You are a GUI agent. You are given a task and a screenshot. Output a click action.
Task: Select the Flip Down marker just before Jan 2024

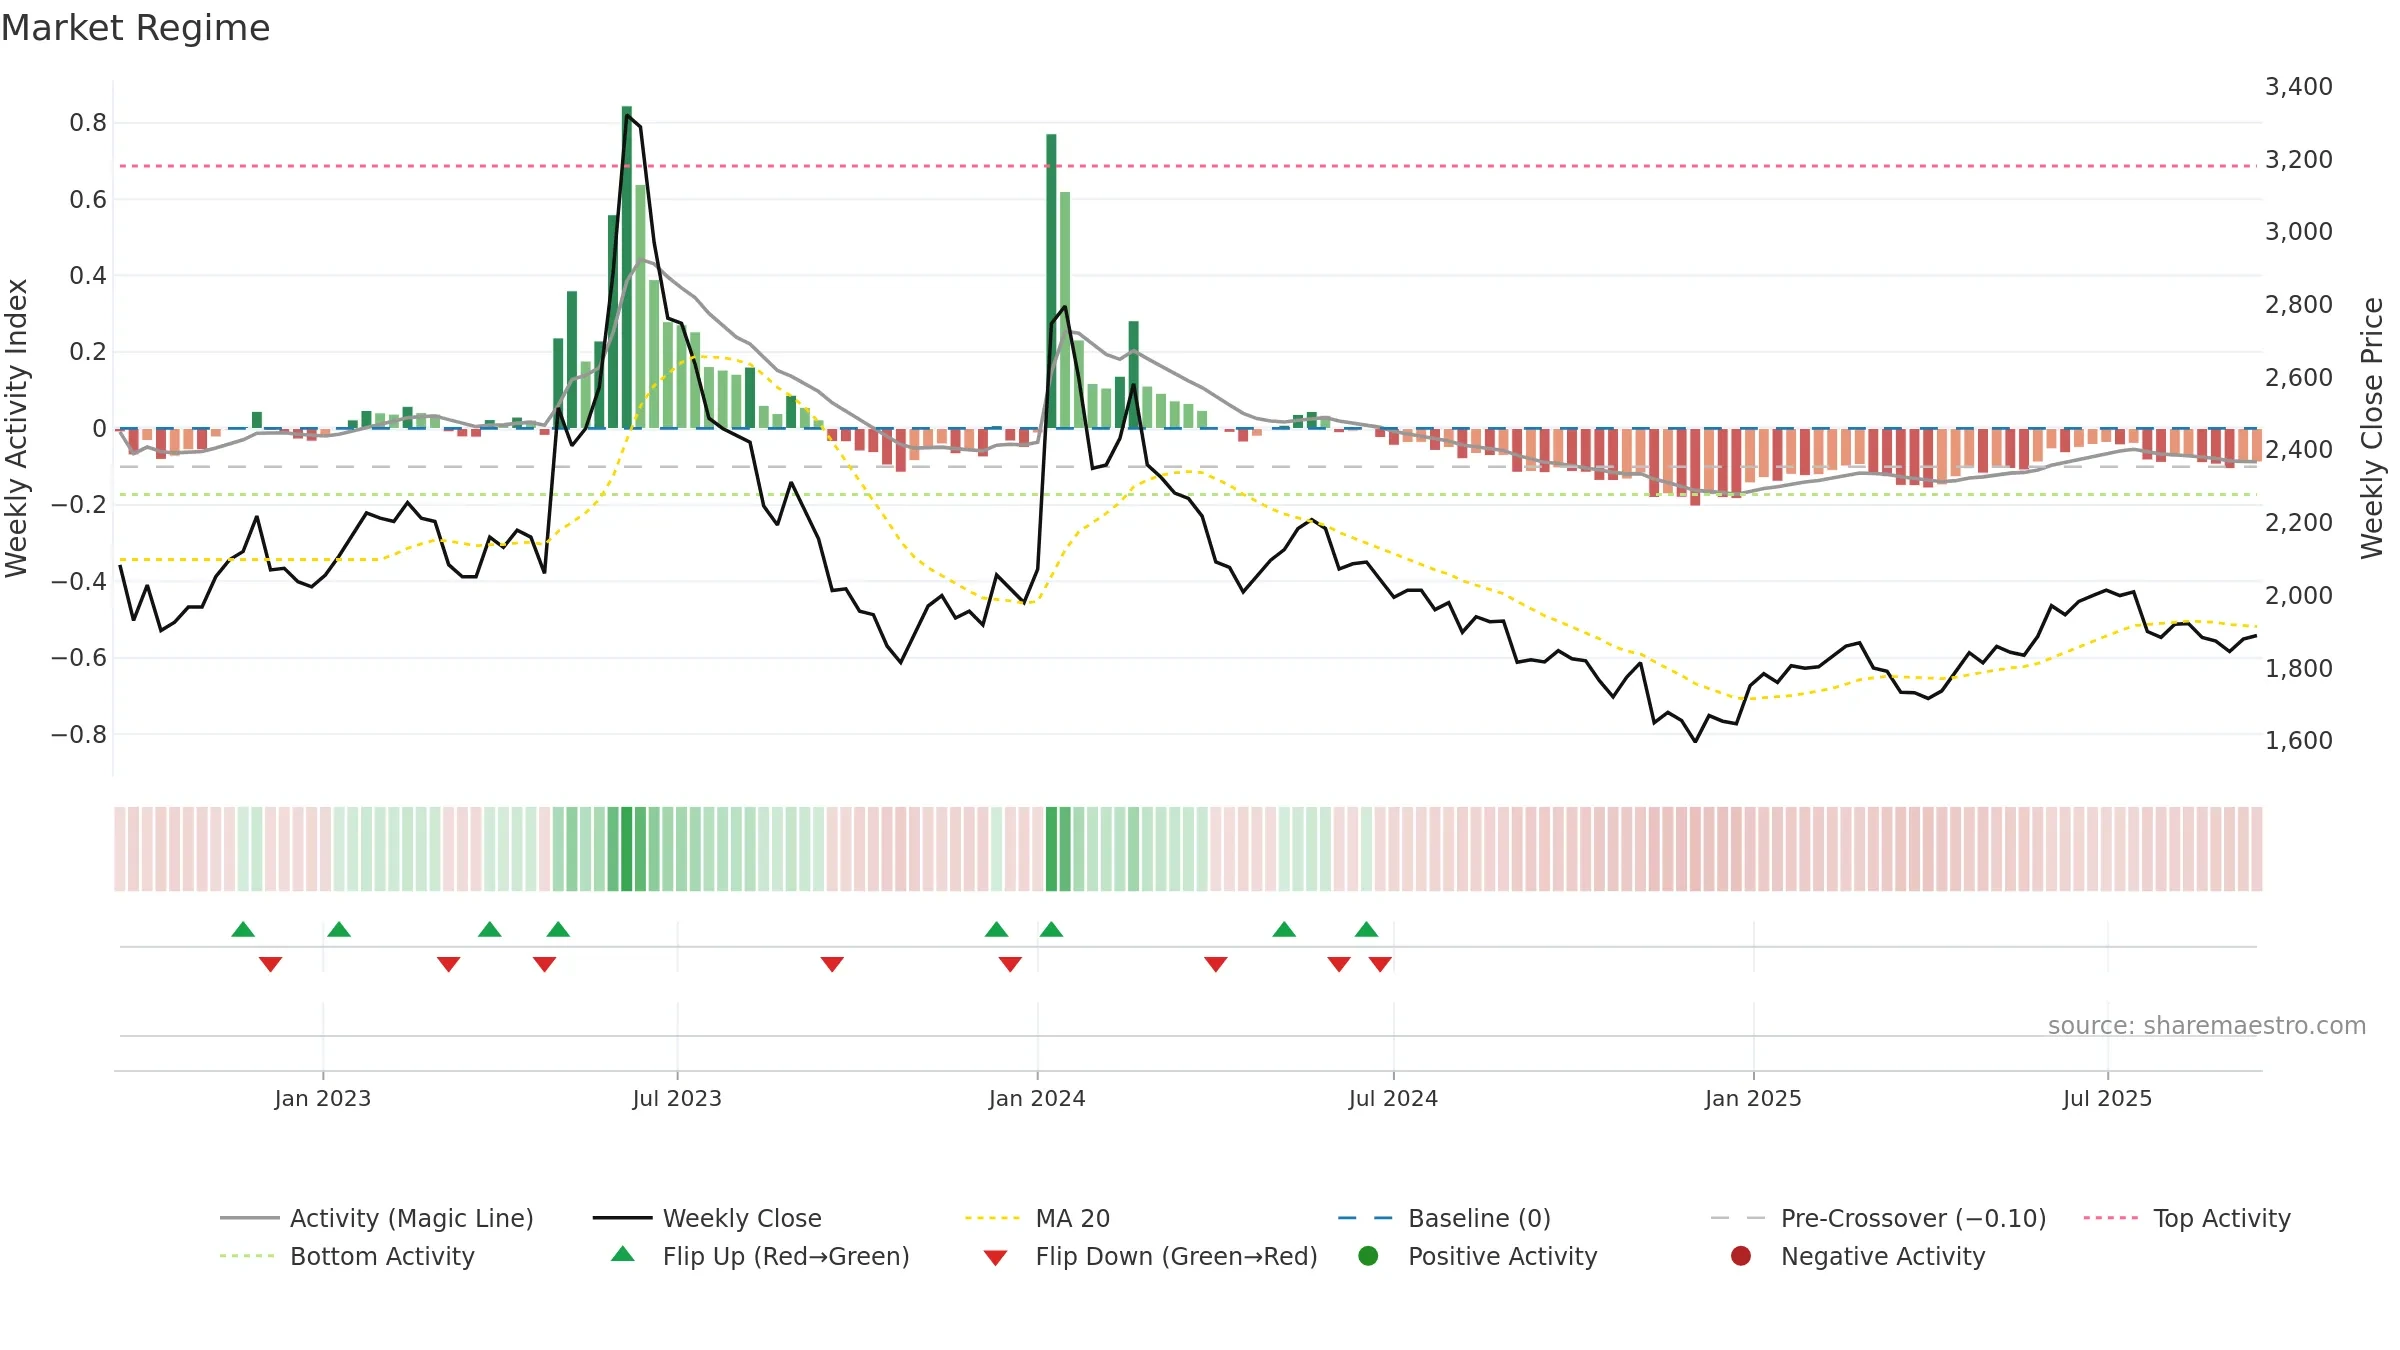pyautogui.click(x=1010, y=964)
